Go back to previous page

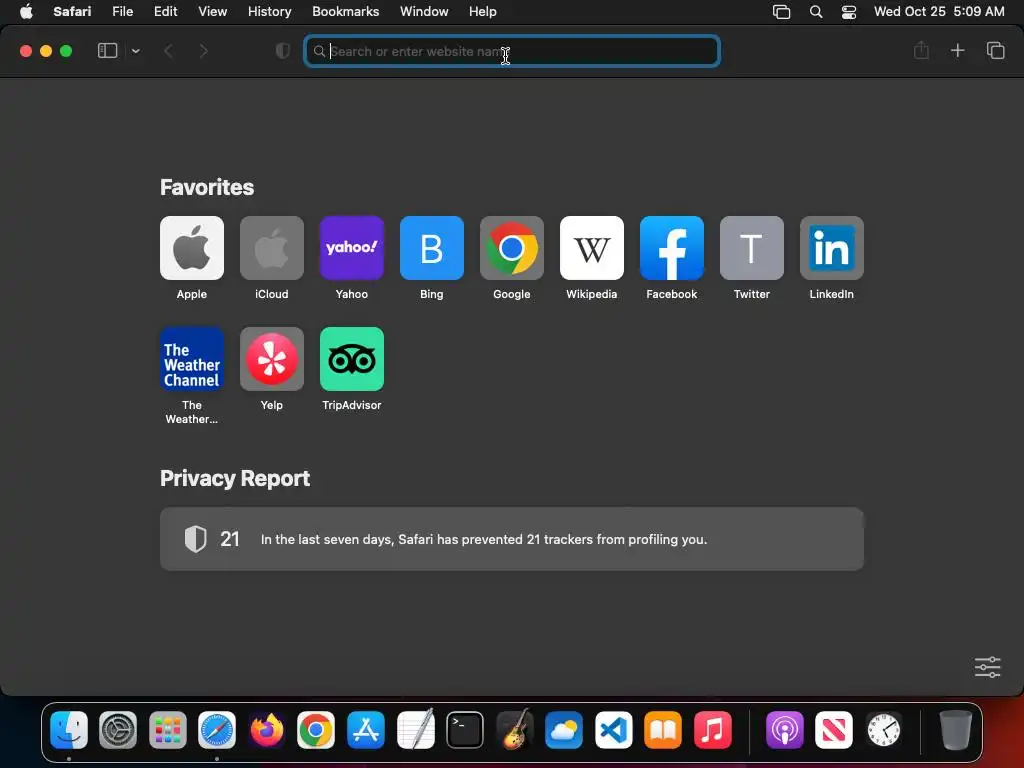pyautogui.click(x=168, y=51)
